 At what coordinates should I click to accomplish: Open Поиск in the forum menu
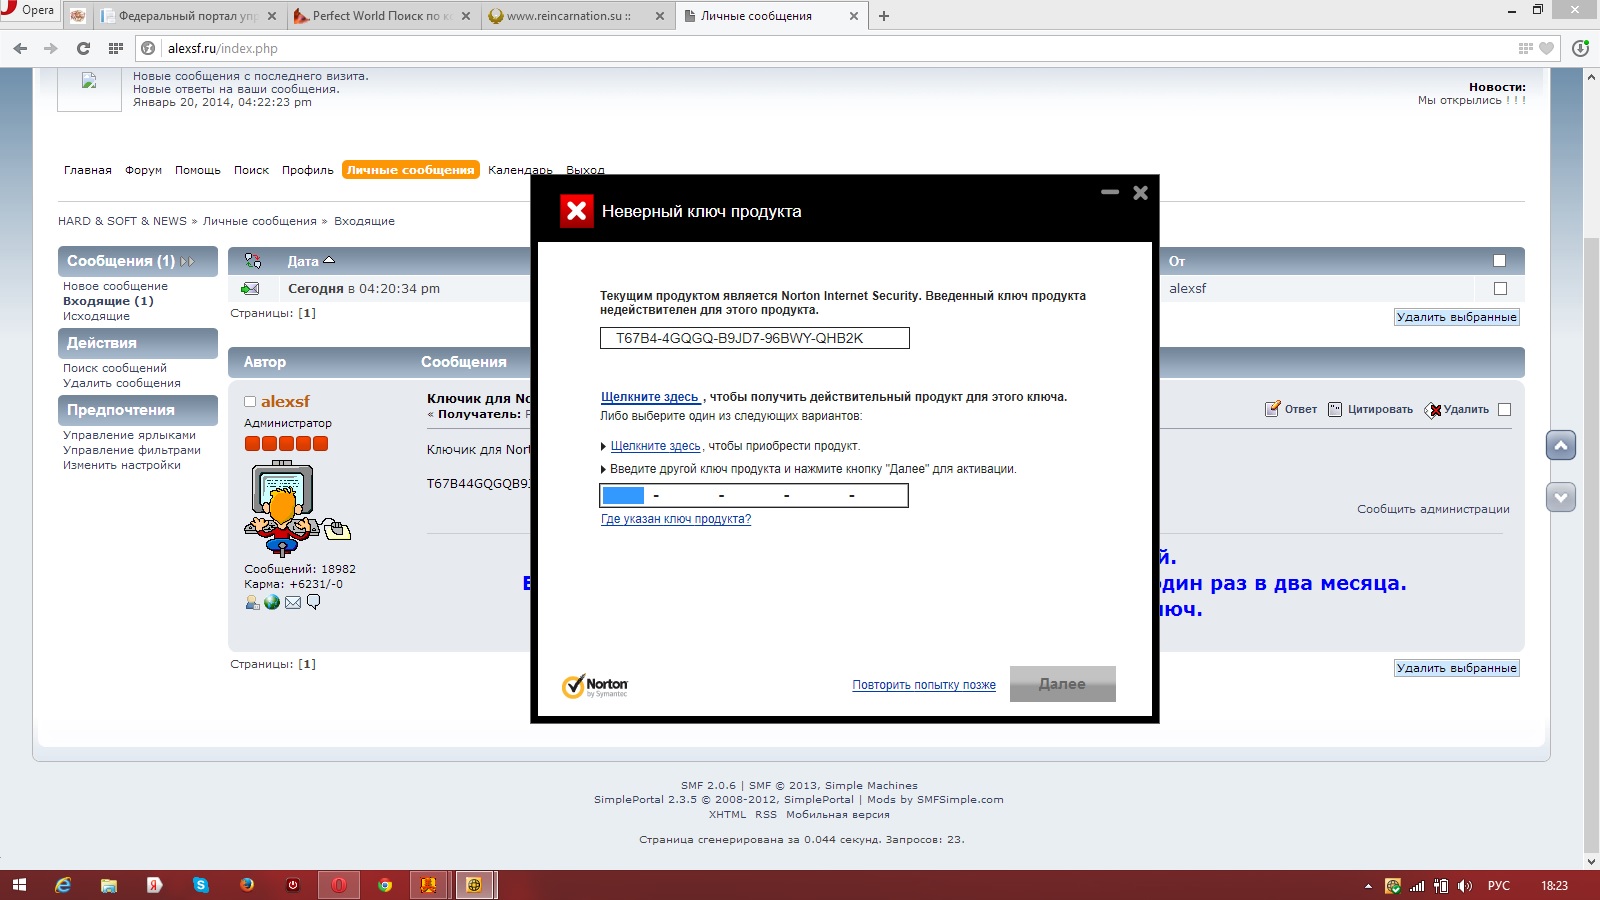[251, 170]
